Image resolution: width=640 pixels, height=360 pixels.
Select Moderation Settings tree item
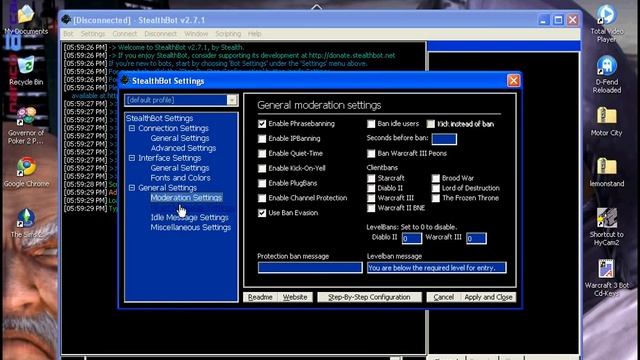click(186, 198)
